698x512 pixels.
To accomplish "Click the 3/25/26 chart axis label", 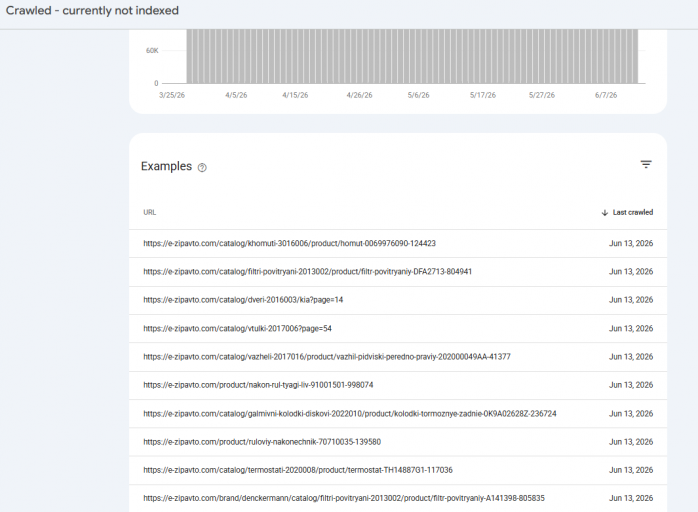I will coord(172,95).
